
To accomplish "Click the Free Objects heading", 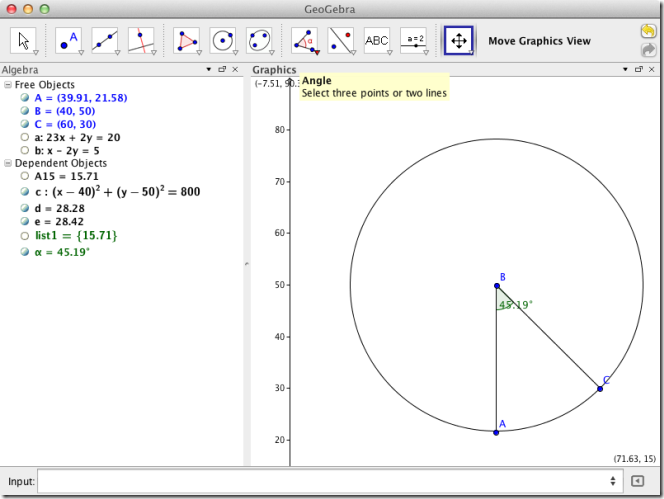I will tap(44, 85).
